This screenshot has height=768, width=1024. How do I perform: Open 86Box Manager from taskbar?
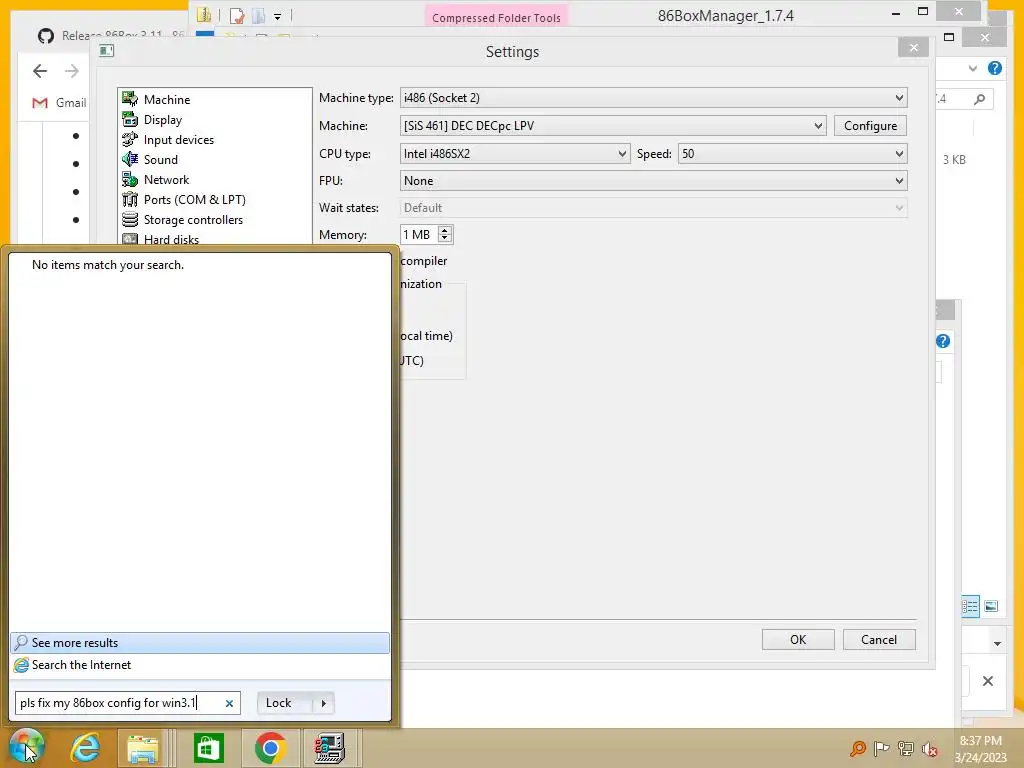pyautogui.click(x=330, y=748)
